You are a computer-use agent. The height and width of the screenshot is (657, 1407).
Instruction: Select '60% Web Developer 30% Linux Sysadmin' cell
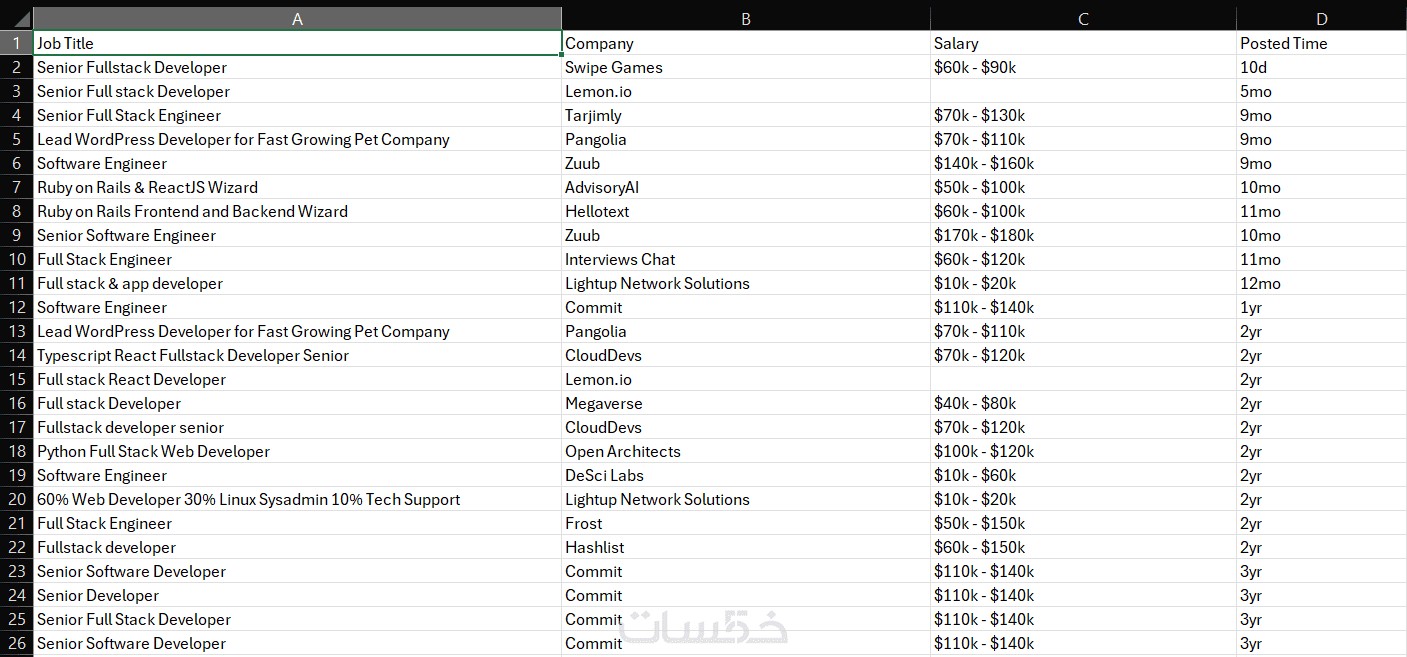coord(297,499)
